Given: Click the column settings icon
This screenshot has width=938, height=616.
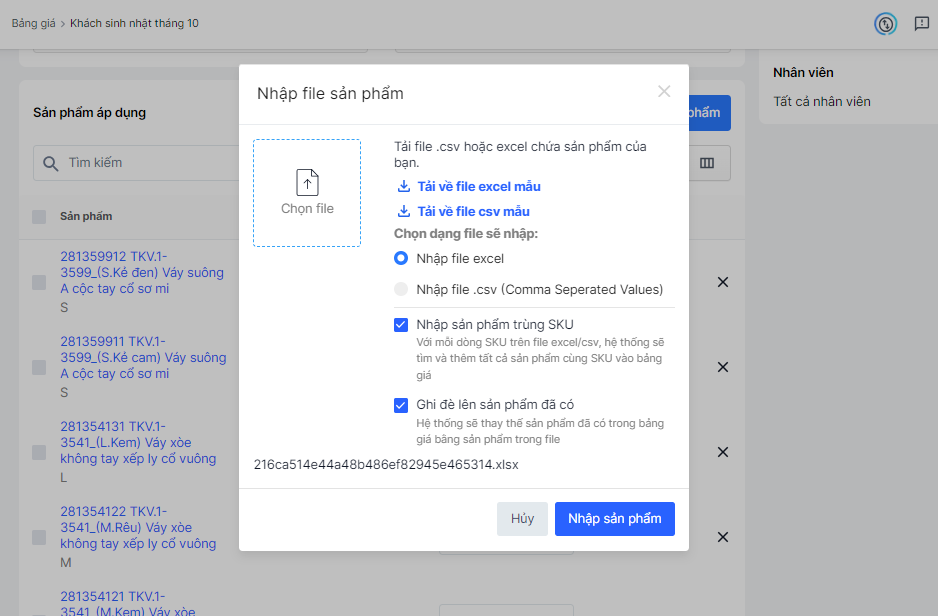Looking at the screenshot, I should [x=707, y=163].
